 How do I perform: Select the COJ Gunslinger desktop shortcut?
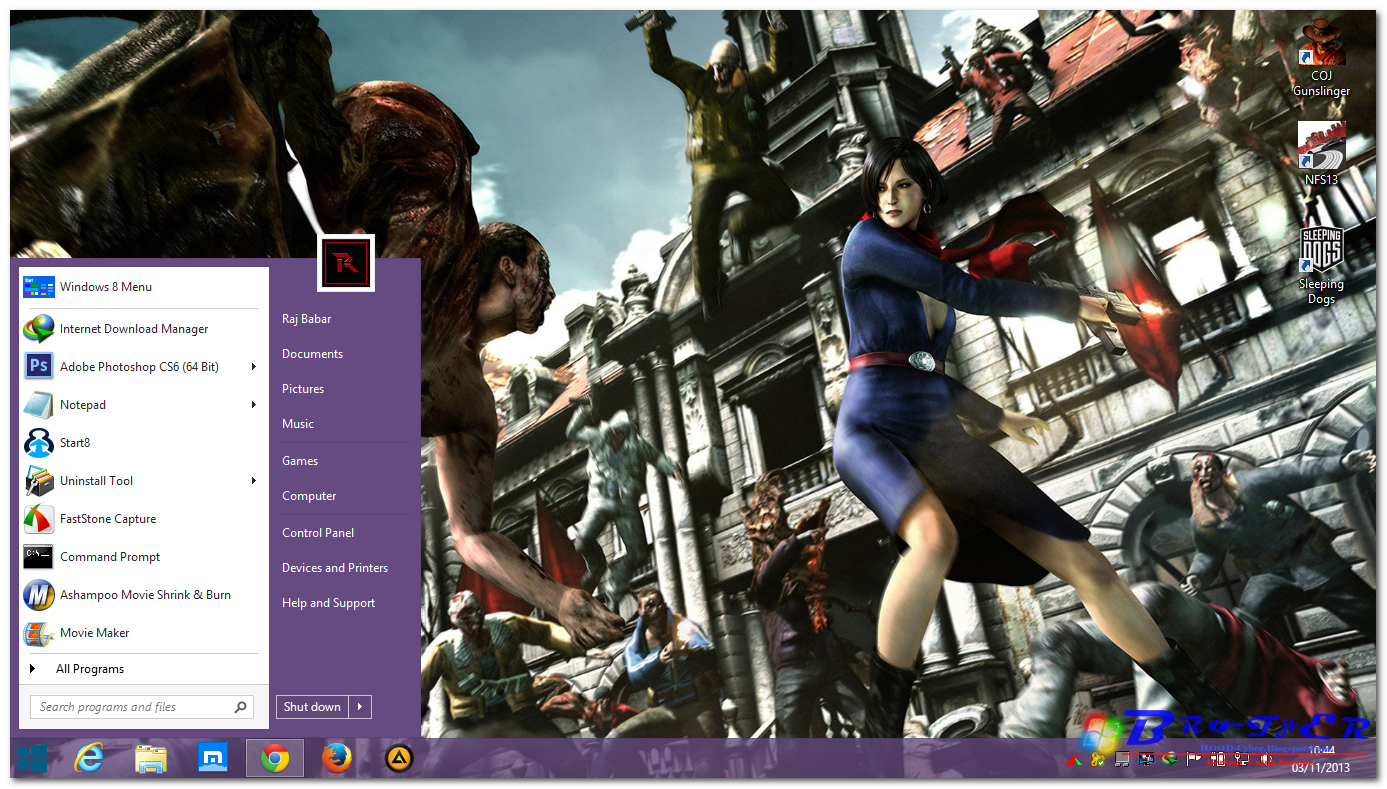click(x=1321, y=58)
